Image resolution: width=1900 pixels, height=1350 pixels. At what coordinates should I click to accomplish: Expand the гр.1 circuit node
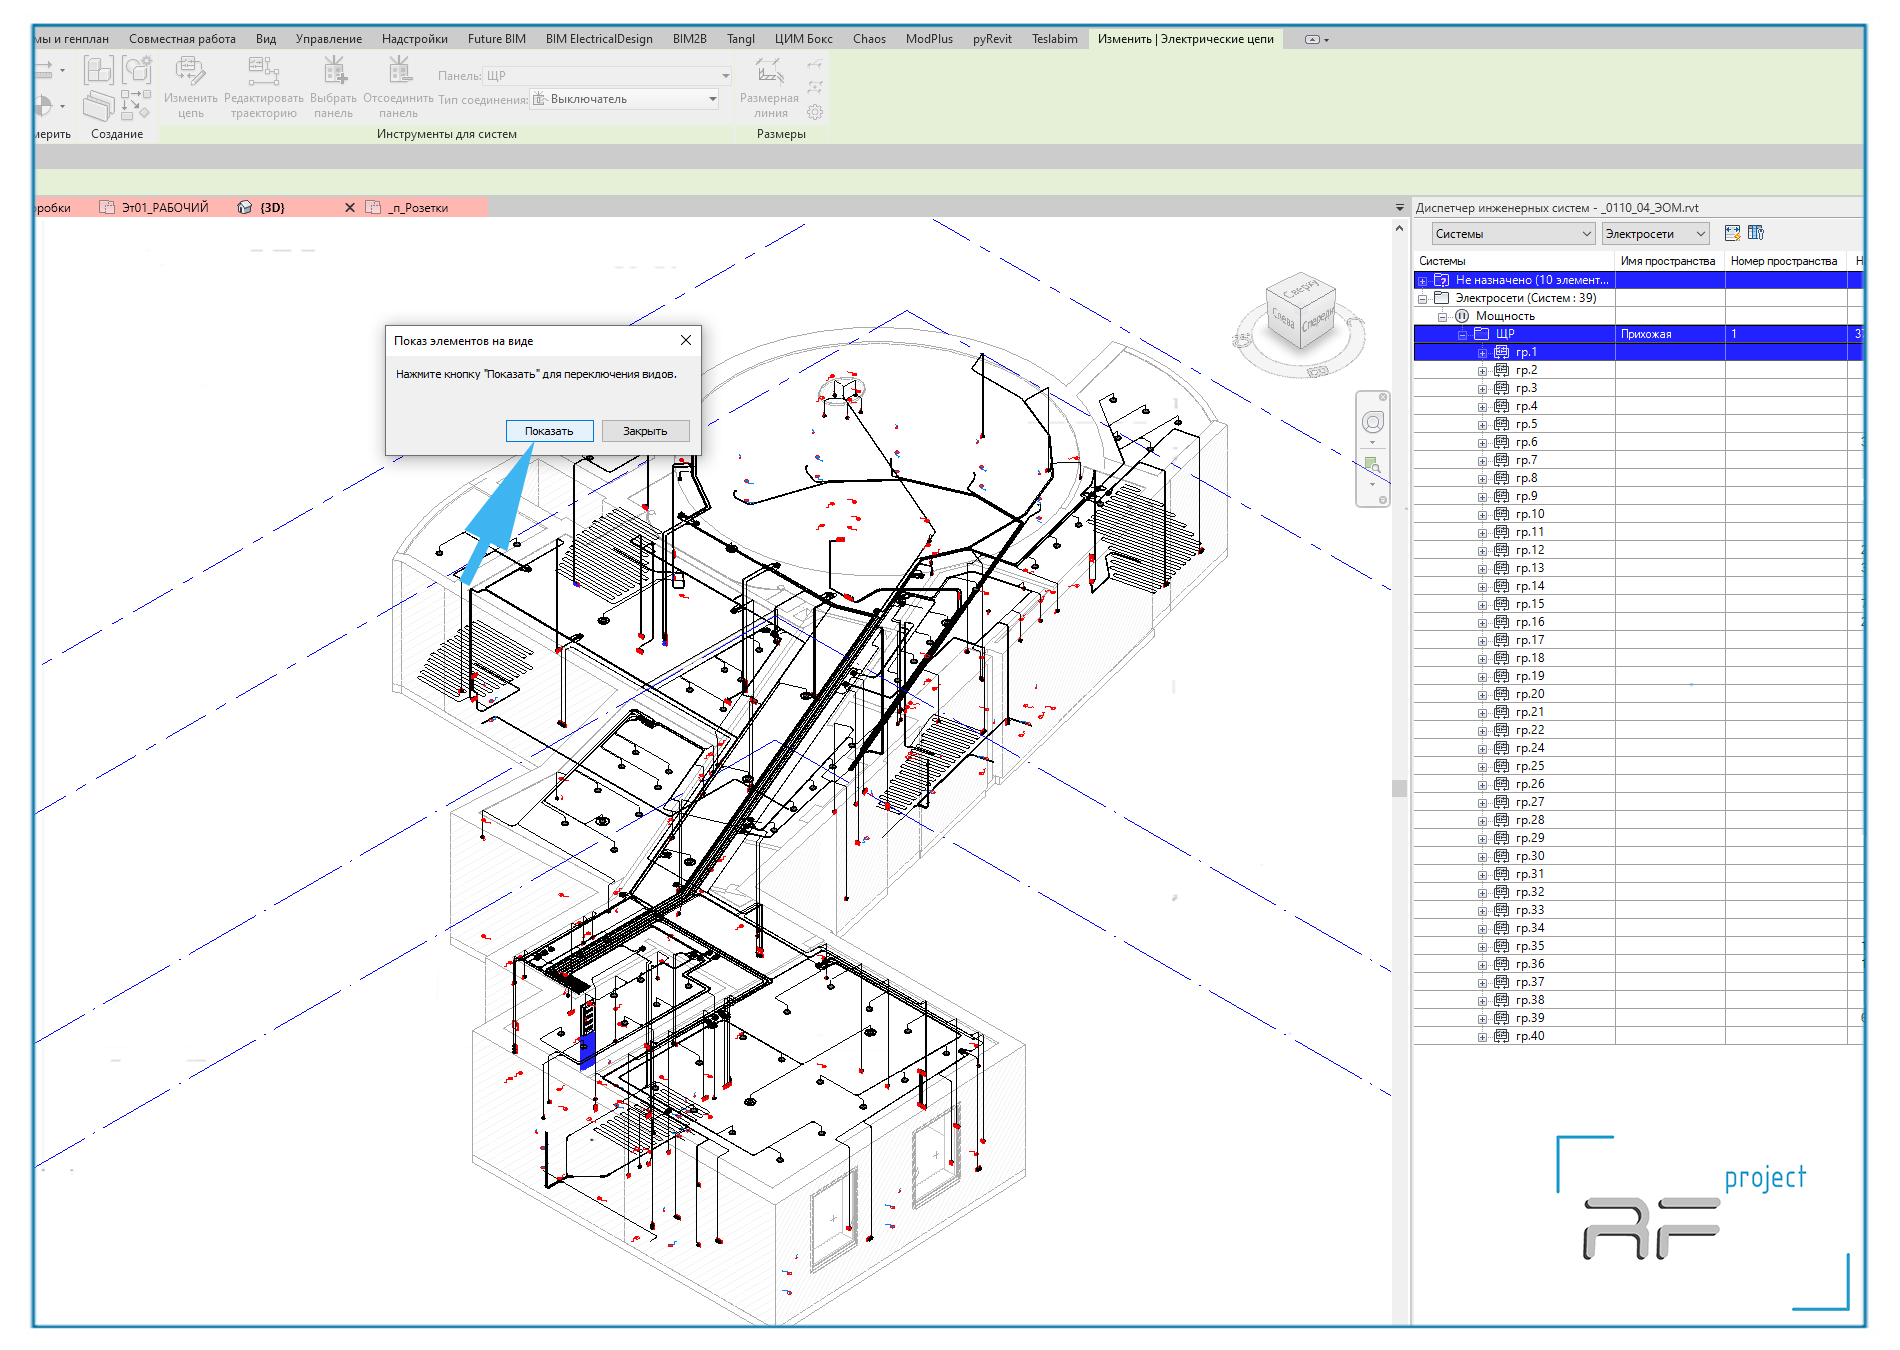tap(1483, 353)
